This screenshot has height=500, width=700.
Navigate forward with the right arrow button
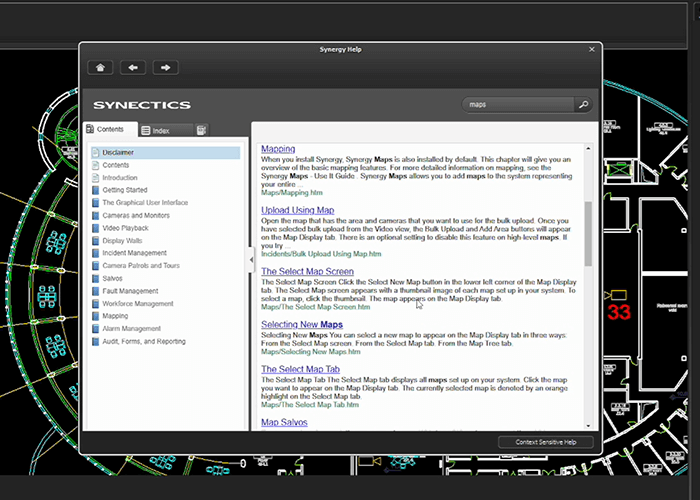[165, 67]
